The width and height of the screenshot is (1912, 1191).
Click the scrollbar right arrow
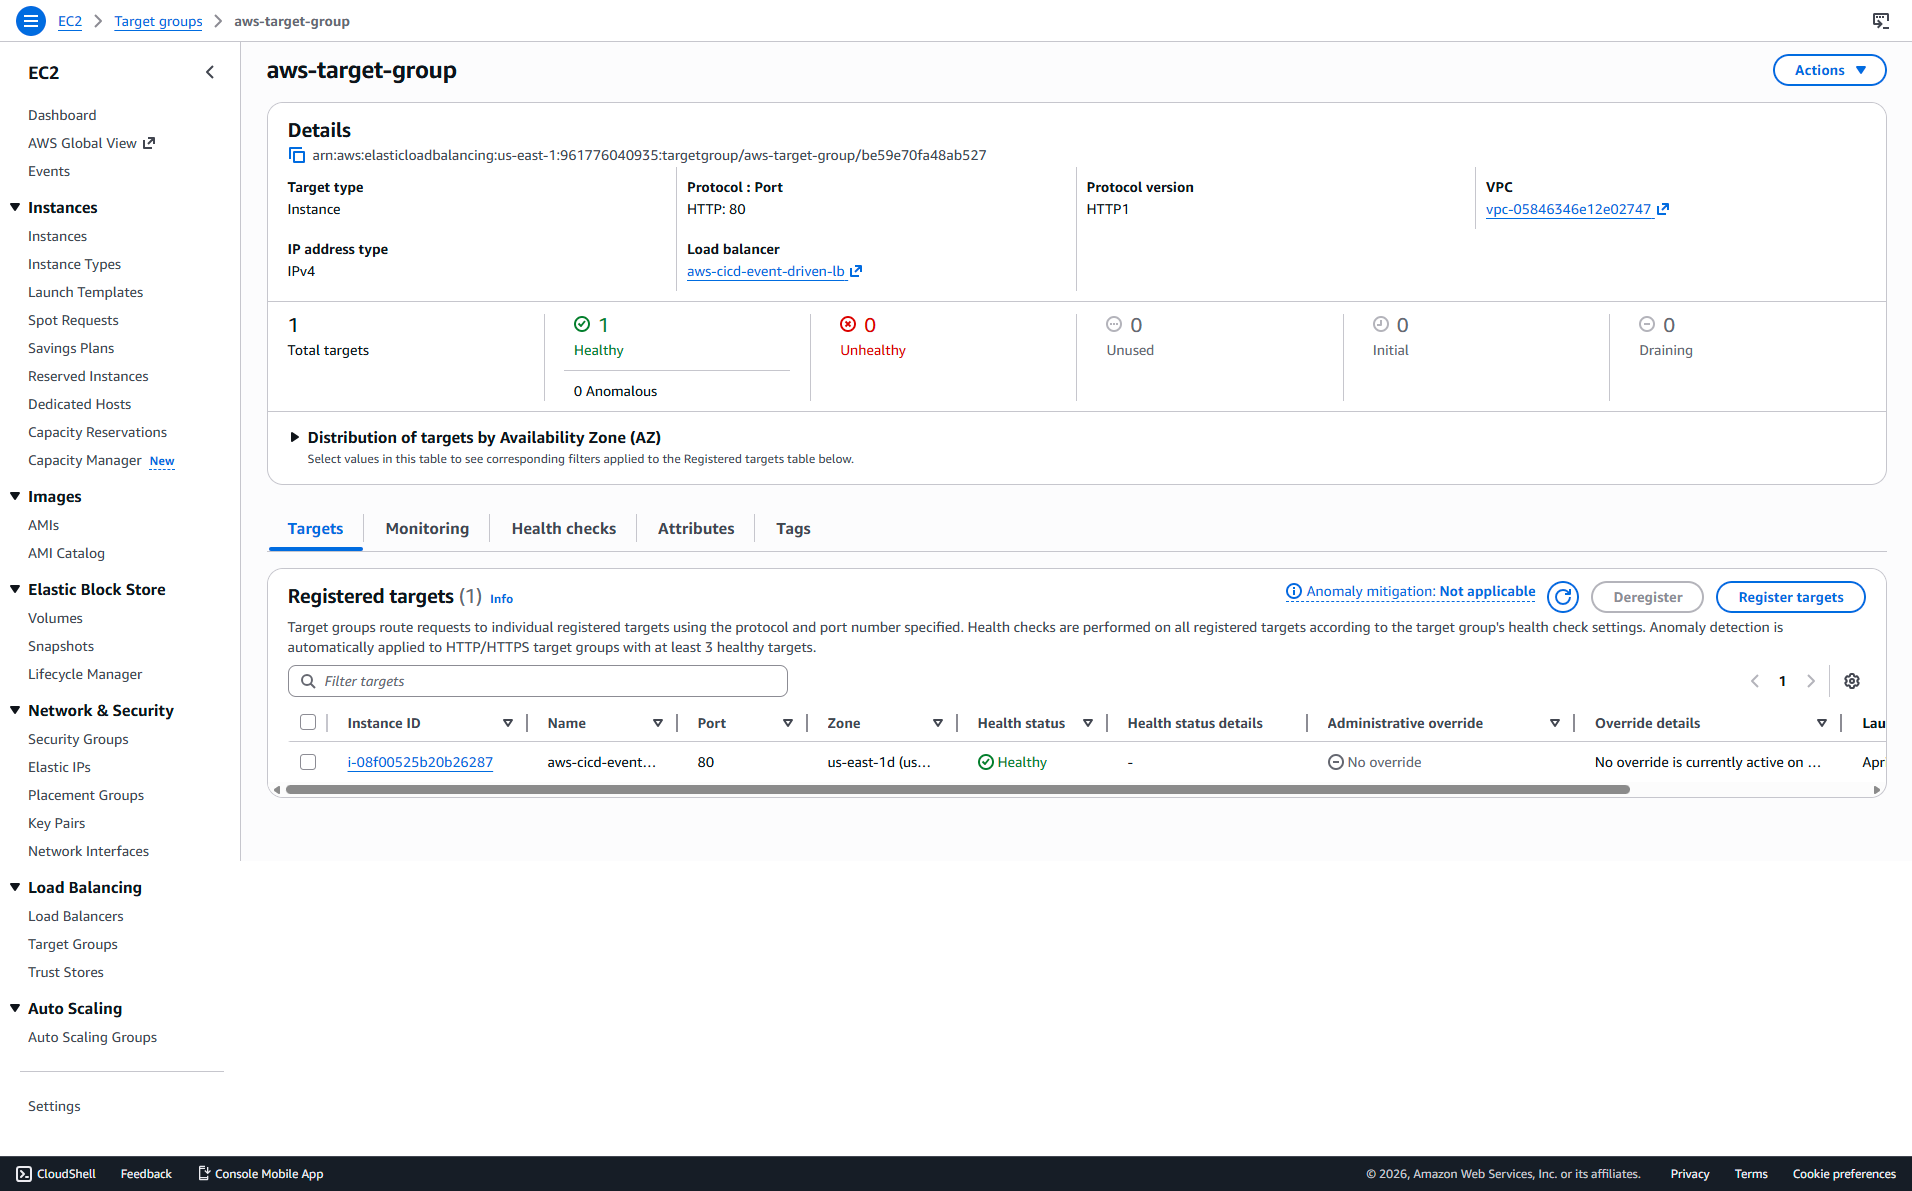(1877, 790)
